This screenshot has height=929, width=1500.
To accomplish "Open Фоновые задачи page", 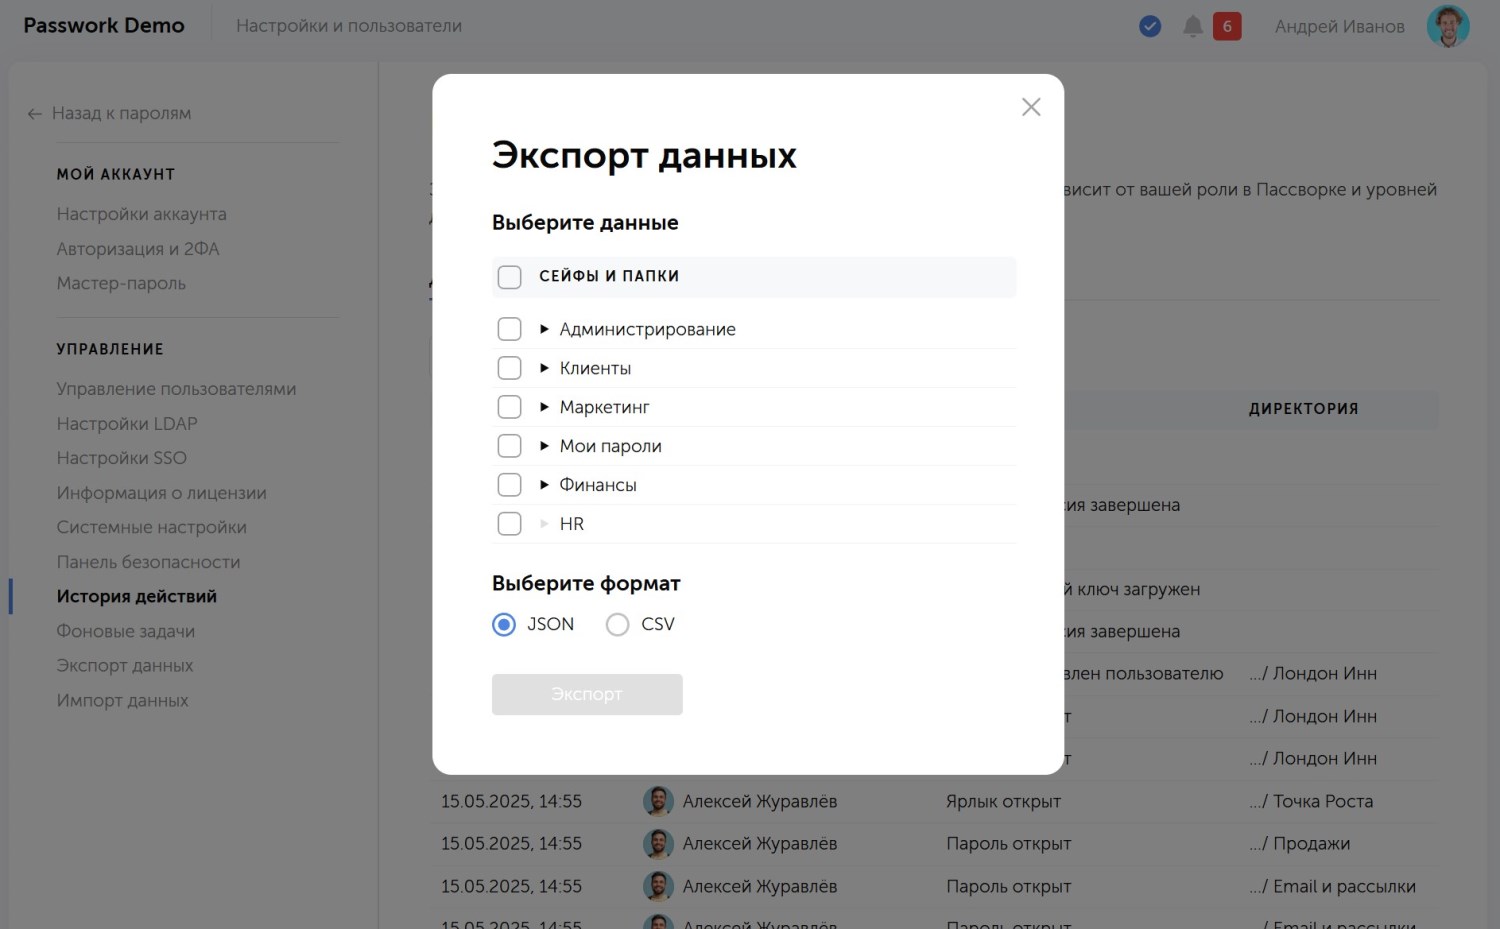I will pos(126,631).
